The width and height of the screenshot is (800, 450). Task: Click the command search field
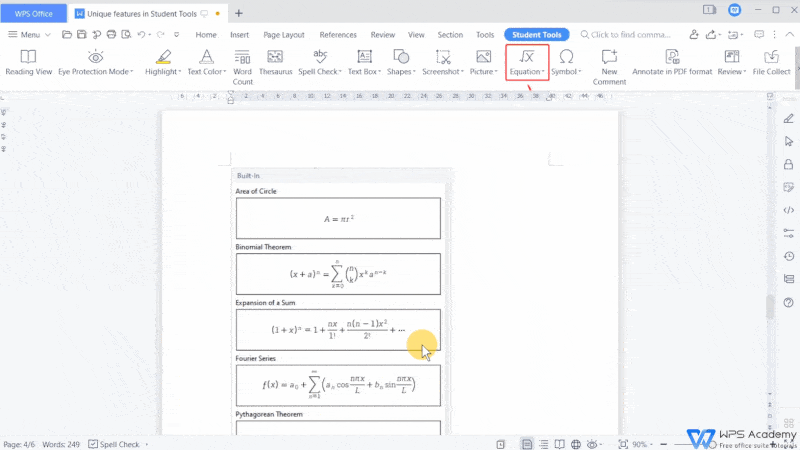(x=626, y=35)
